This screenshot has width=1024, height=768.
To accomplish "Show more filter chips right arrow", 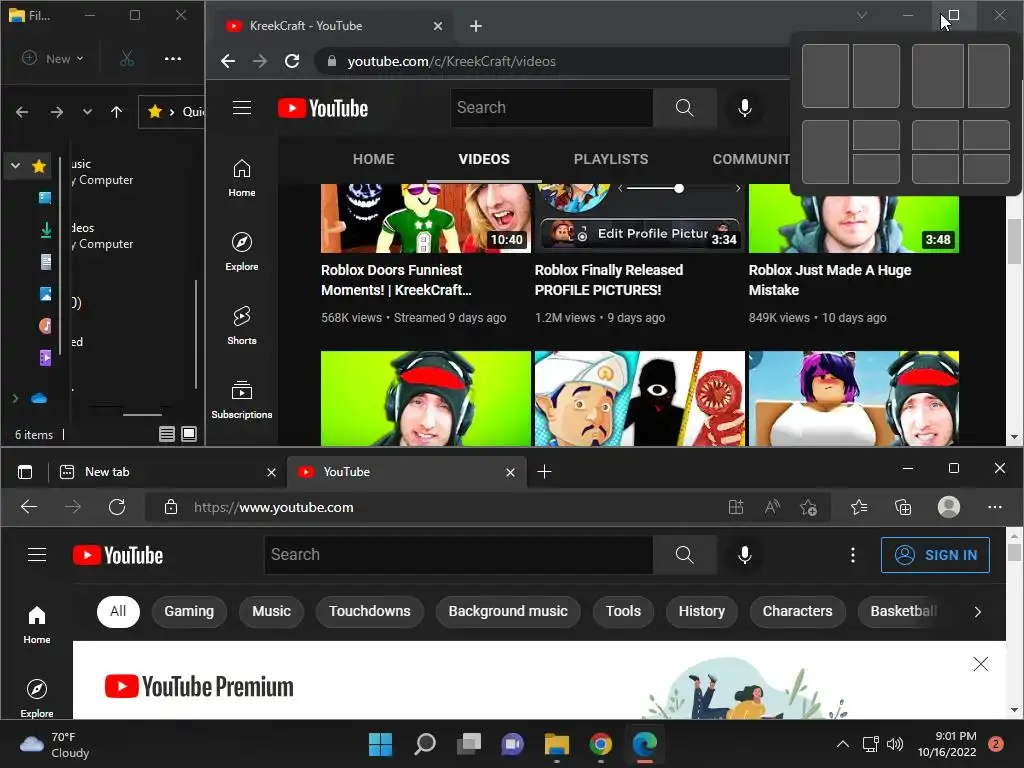I will coord(977,612).
